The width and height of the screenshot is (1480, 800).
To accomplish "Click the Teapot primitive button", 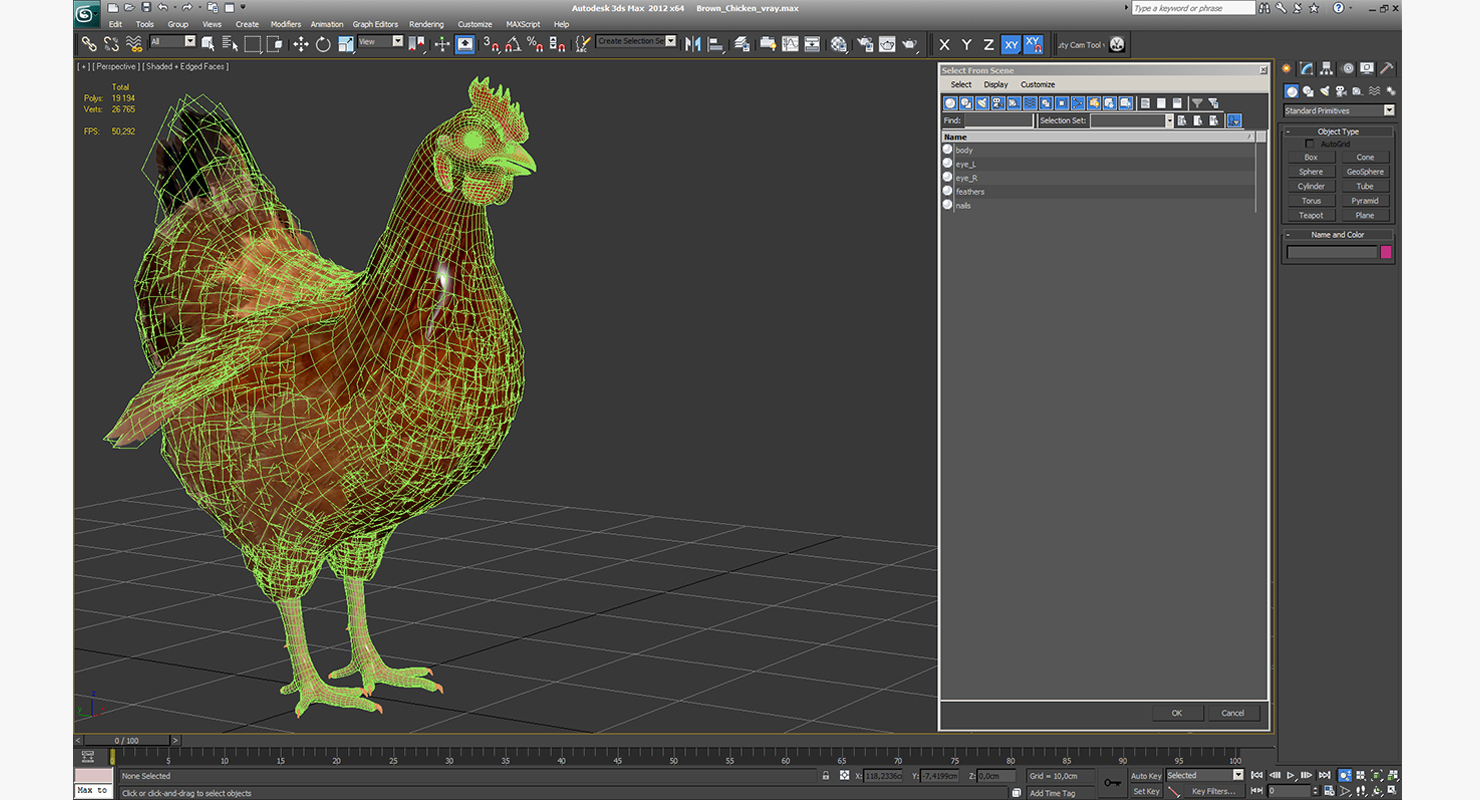I will click(x=1311, y=215).
